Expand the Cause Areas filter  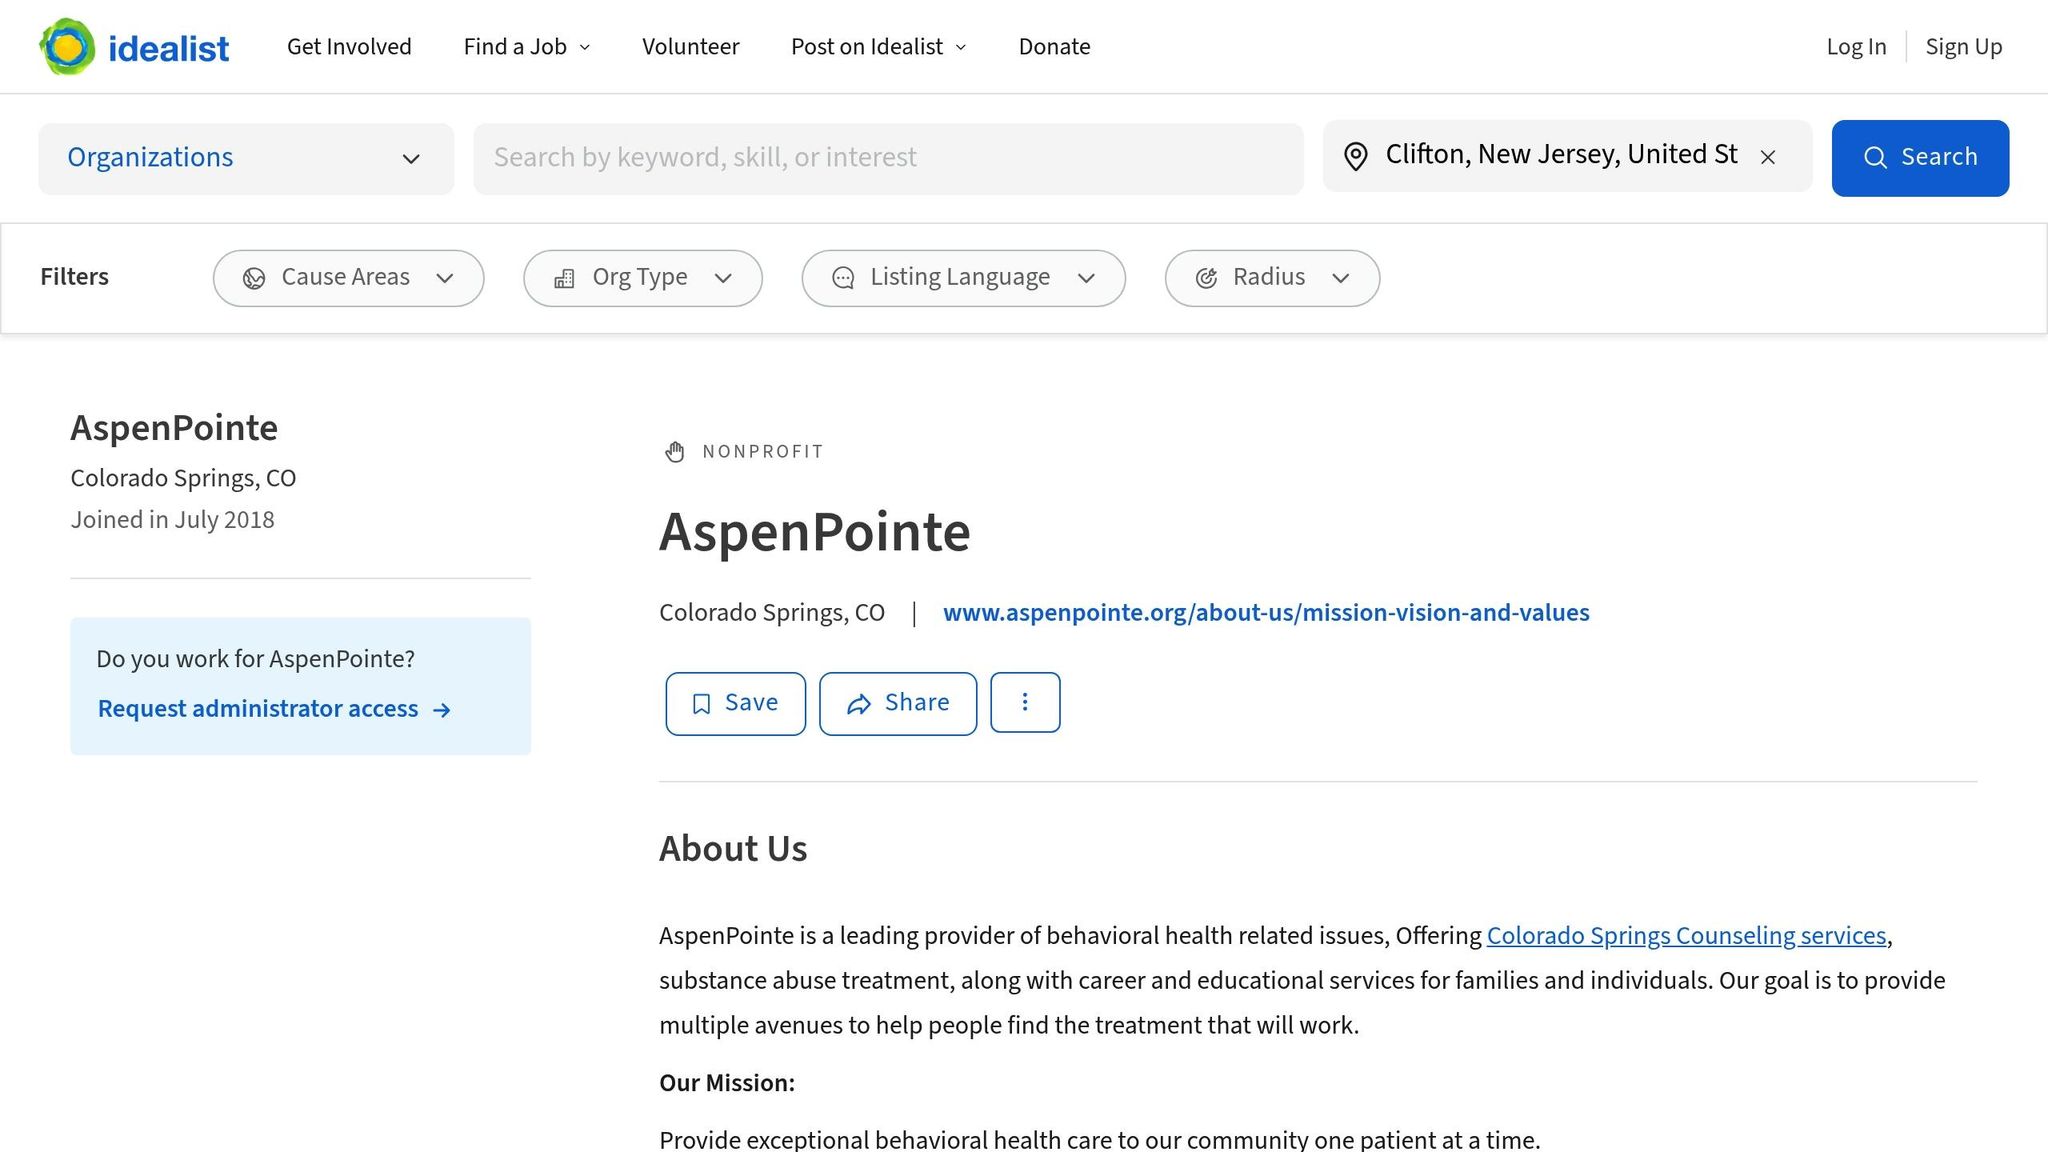pos(348,278)
